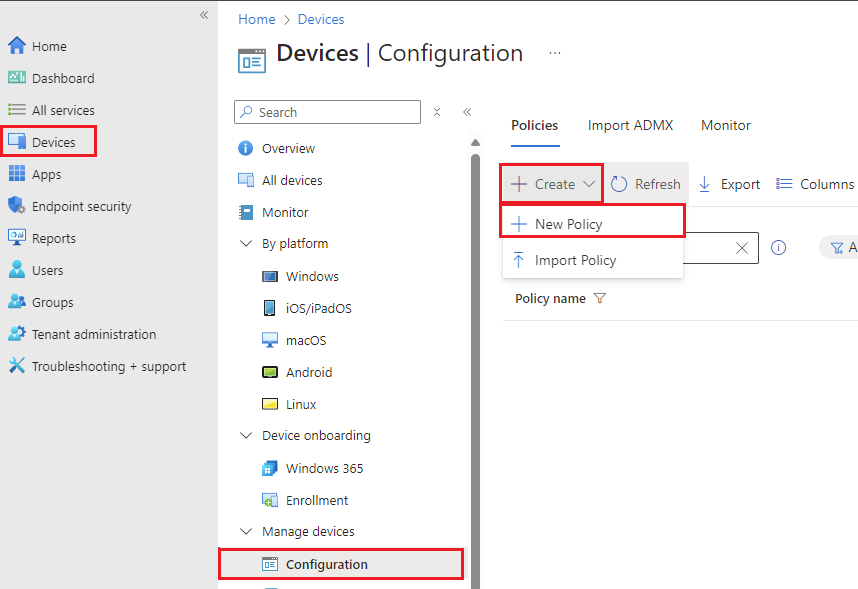Refresh the policies list
Screen dimensions: 858x589
[646, 184]
